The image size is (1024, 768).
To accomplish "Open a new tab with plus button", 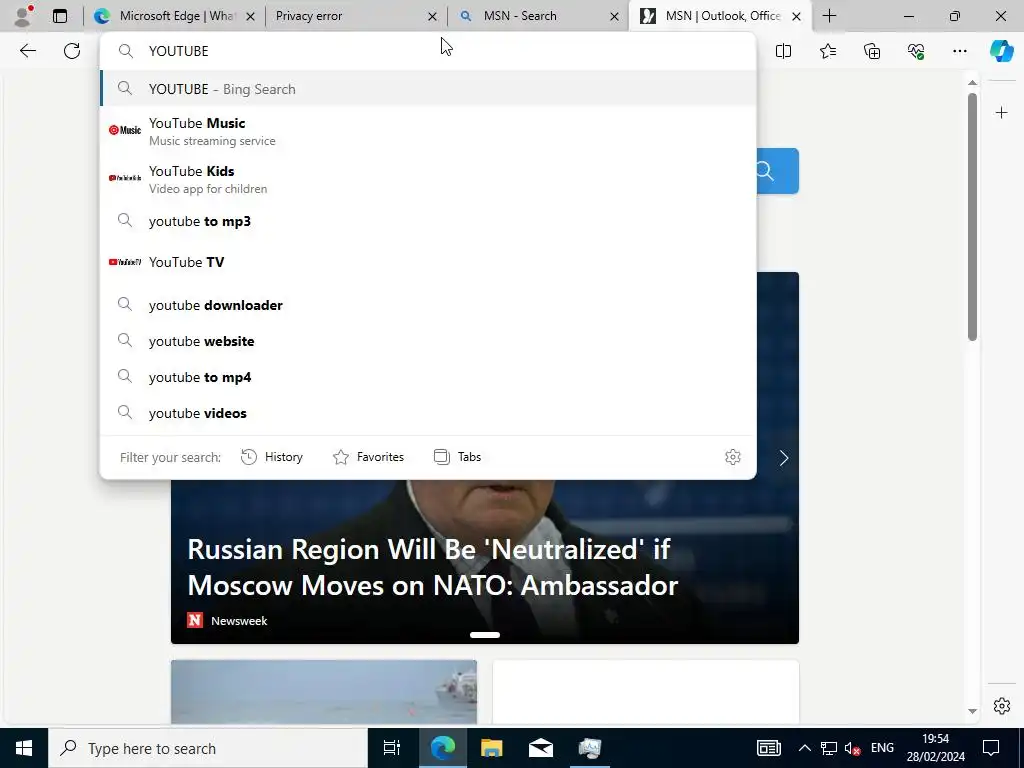I will (829, 16).
